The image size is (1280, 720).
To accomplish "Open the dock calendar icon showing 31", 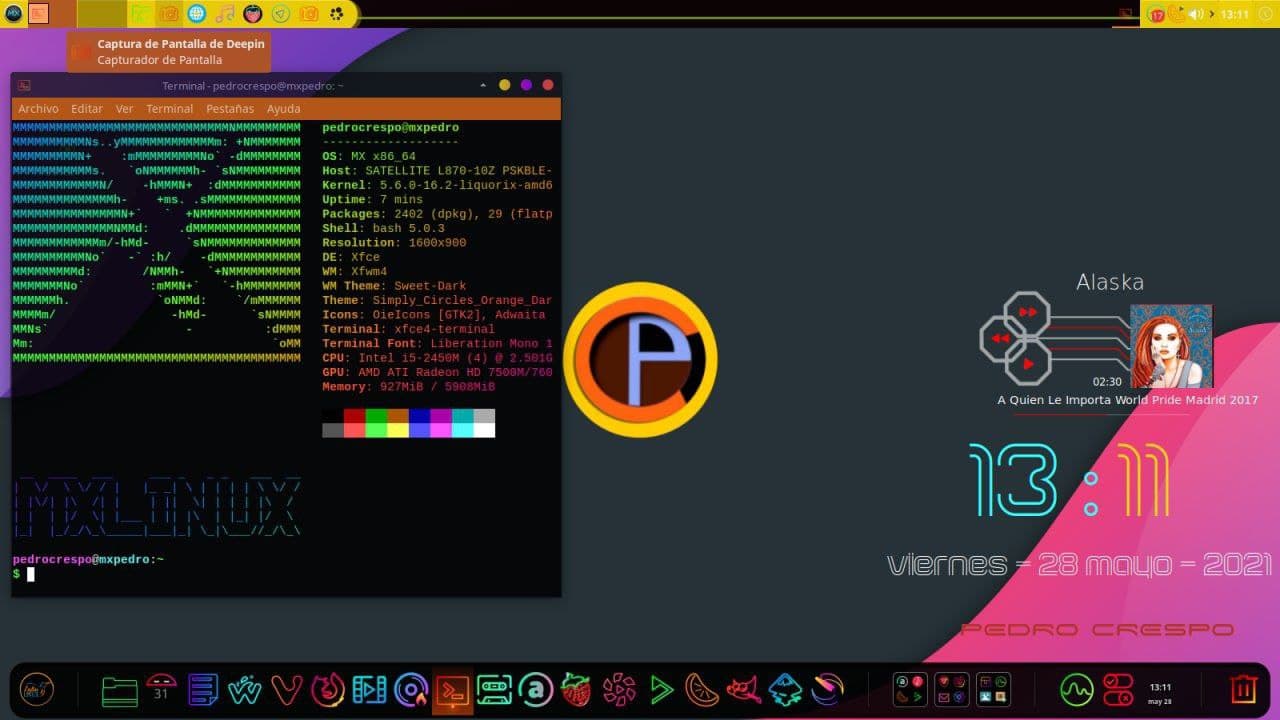I will coord(161,690).
